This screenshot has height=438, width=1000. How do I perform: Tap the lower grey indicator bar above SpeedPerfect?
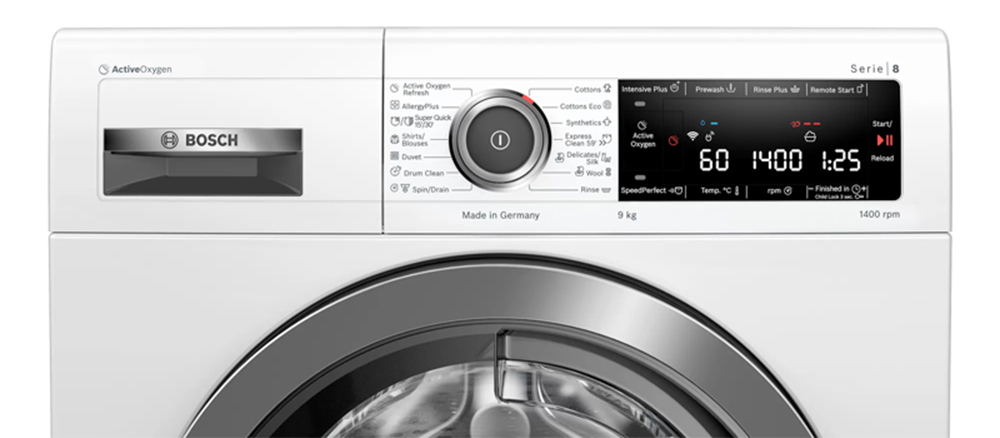pos(640,177)
